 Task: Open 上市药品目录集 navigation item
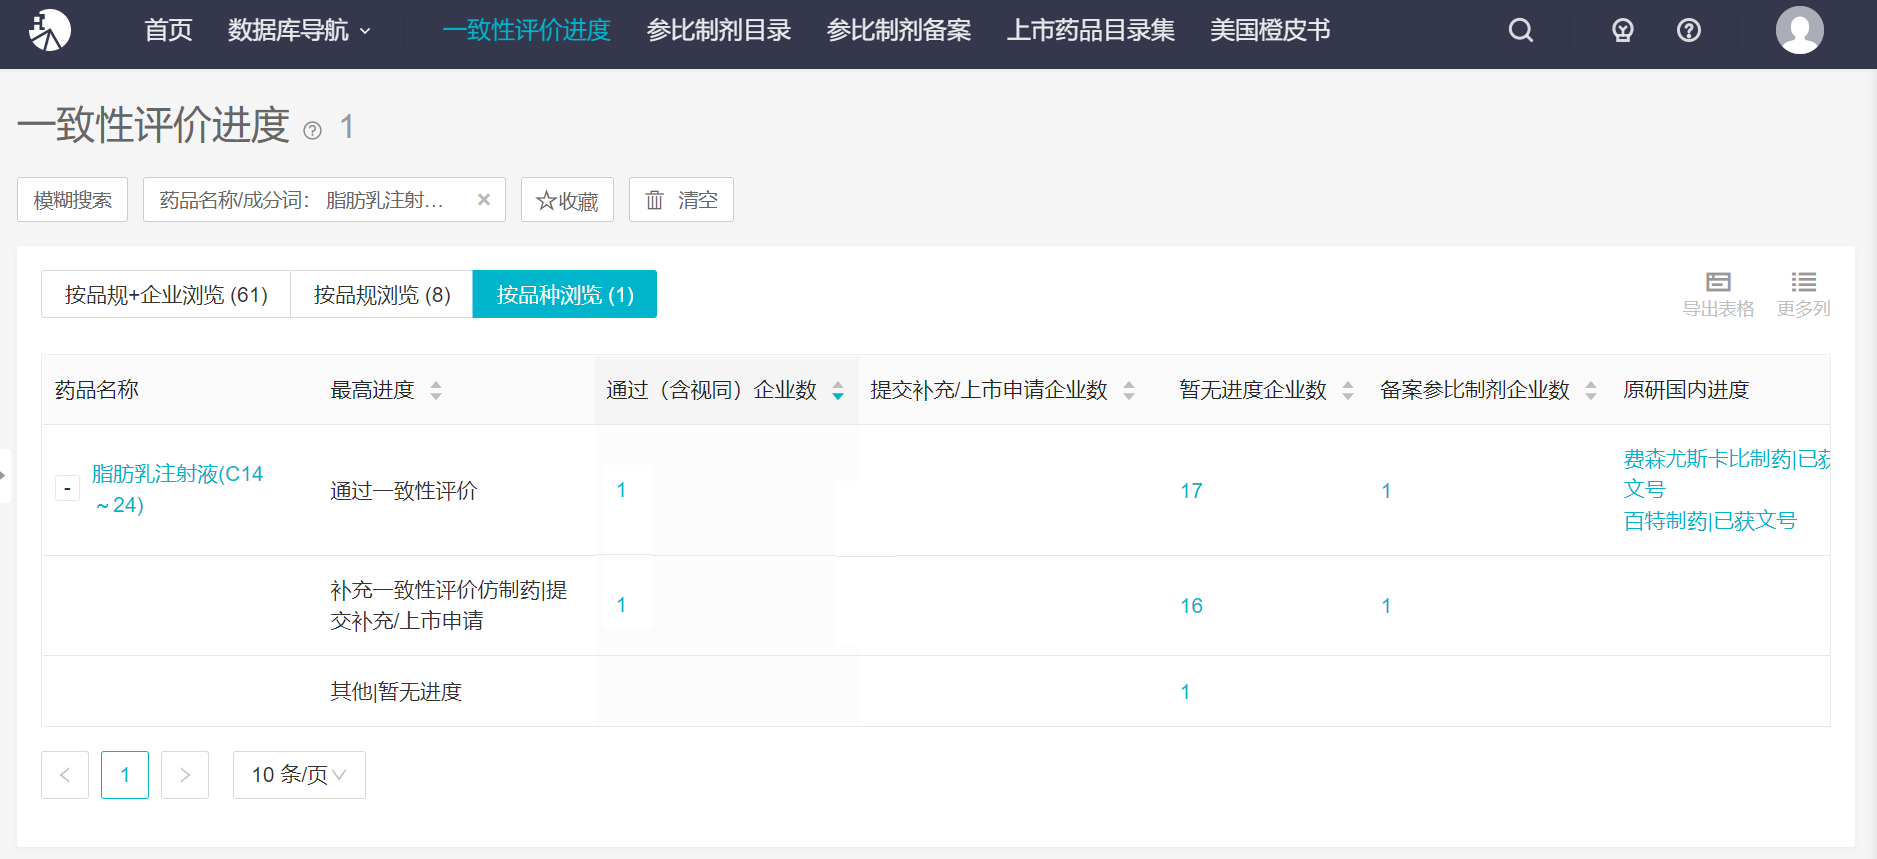pyautogui.click(x=1091, y=30)
